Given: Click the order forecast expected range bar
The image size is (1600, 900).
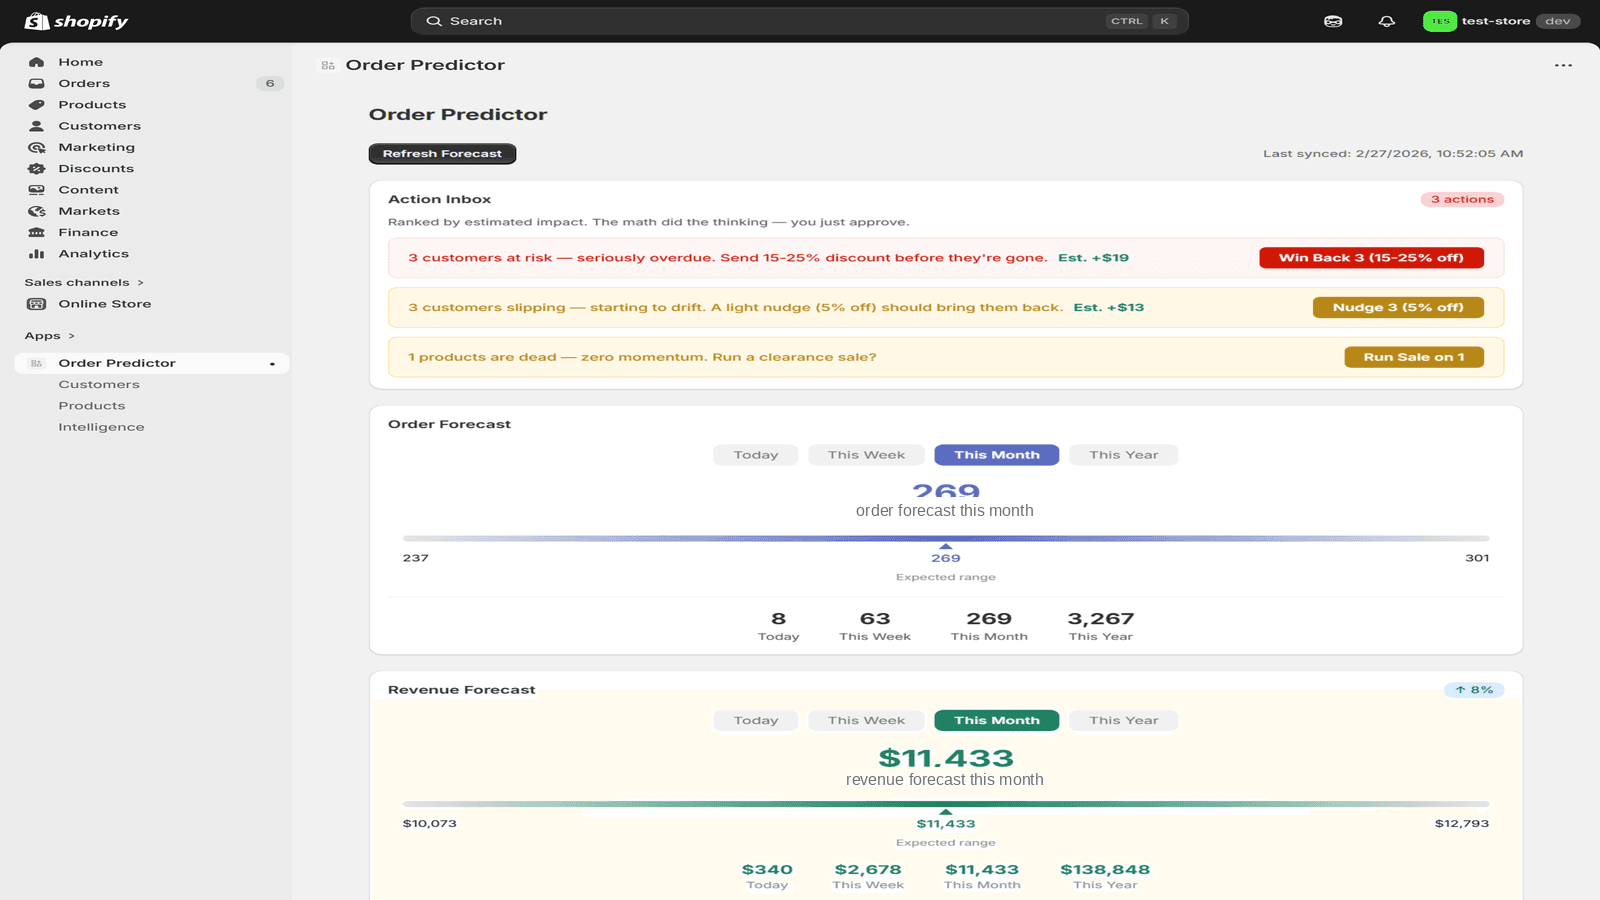Looking at the screenshot, I should 946,539.
